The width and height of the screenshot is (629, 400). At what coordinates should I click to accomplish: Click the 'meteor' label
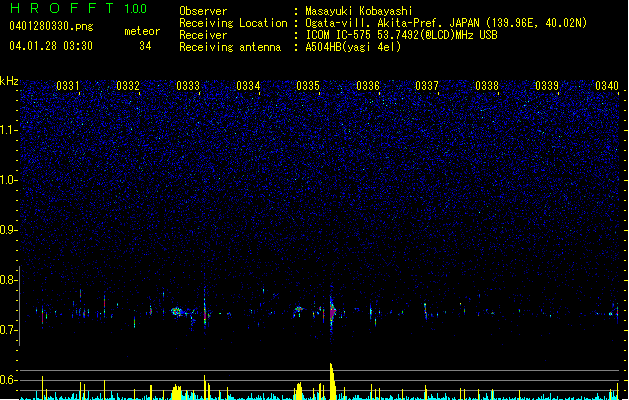[142, 31]
